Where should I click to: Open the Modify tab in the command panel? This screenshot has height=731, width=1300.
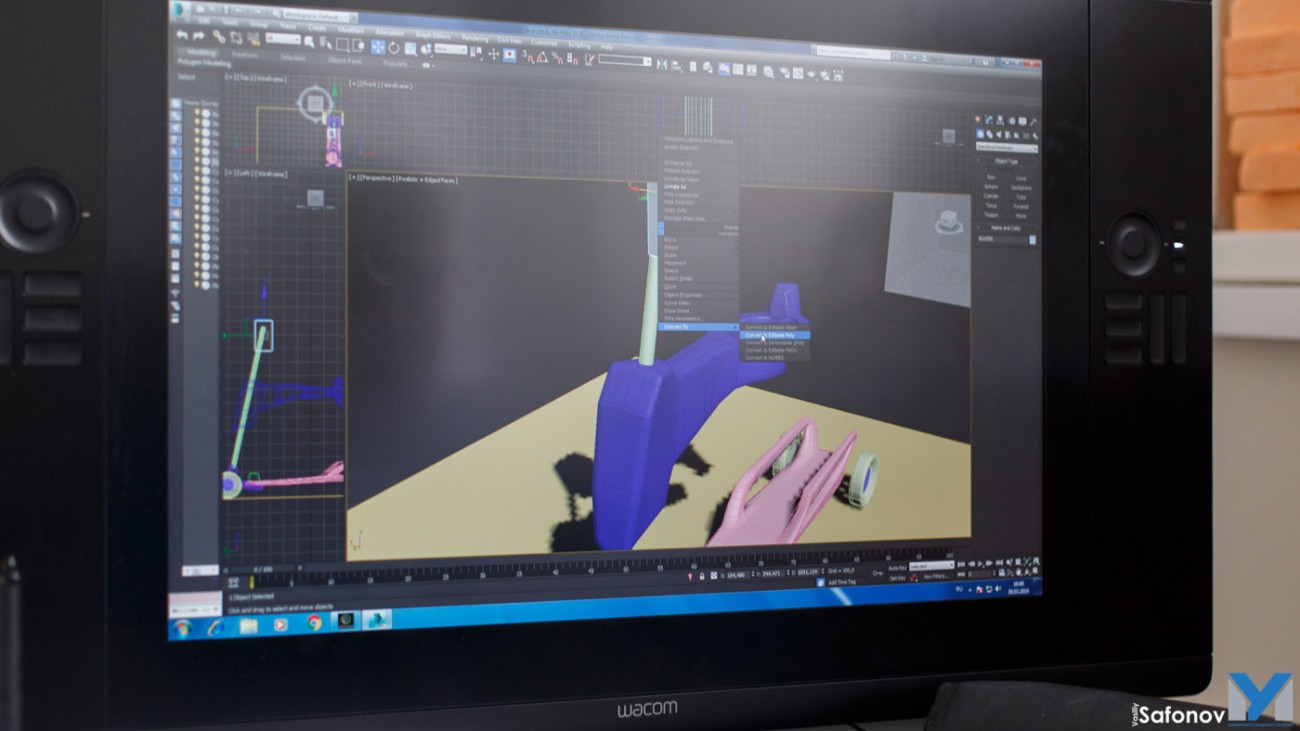(991, 120)
